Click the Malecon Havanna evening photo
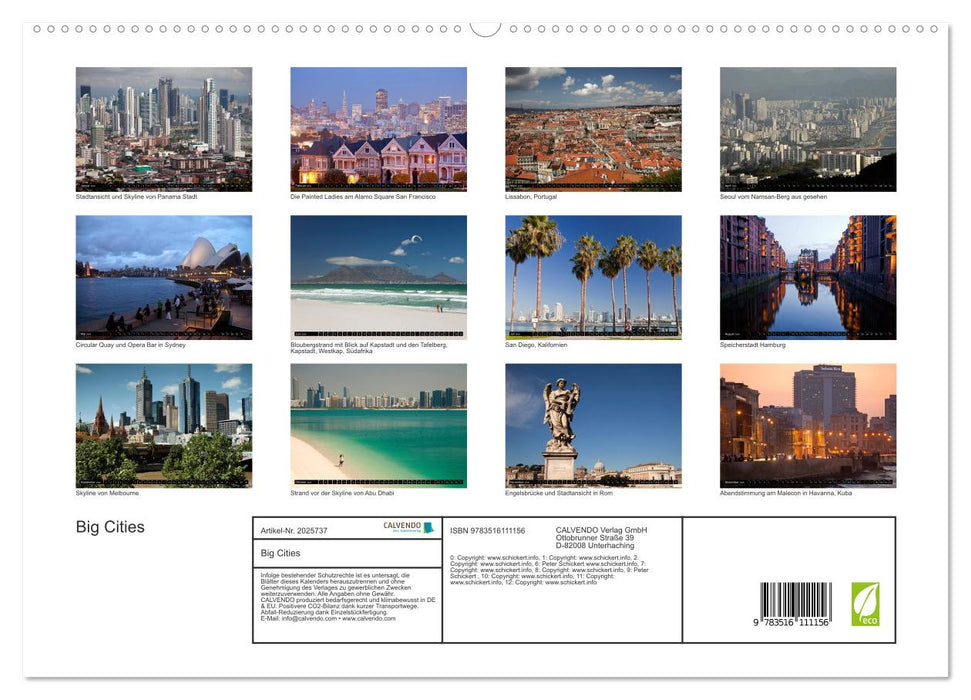The width and height of the screenshot is (971, 700). point(808,424)
